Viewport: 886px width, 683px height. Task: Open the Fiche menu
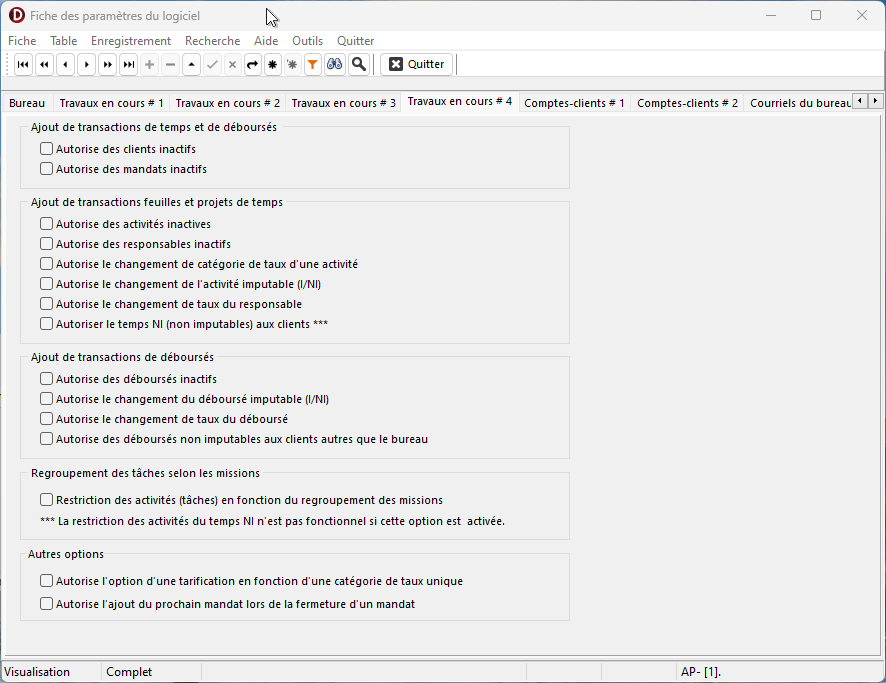tap(22, 41)
